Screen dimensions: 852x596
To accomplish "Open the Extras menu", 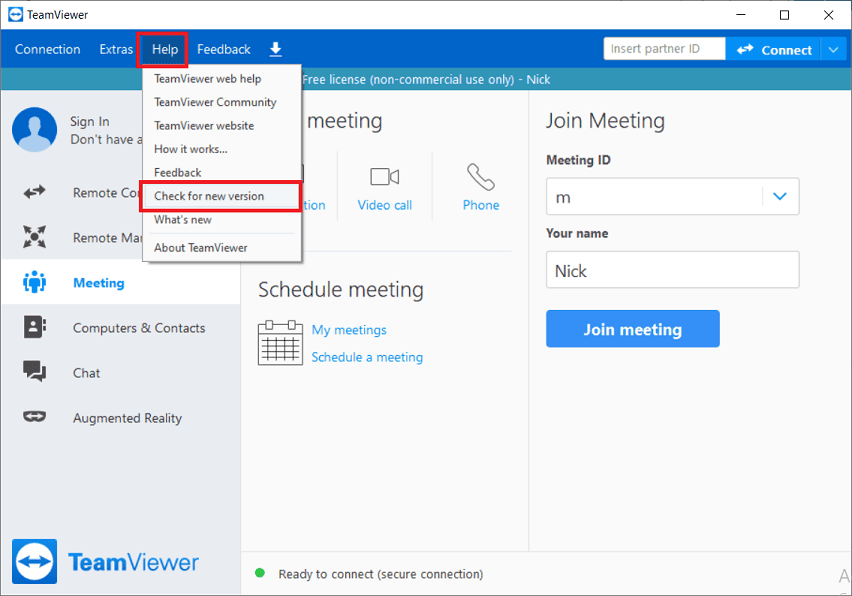I will coord(116,49).
